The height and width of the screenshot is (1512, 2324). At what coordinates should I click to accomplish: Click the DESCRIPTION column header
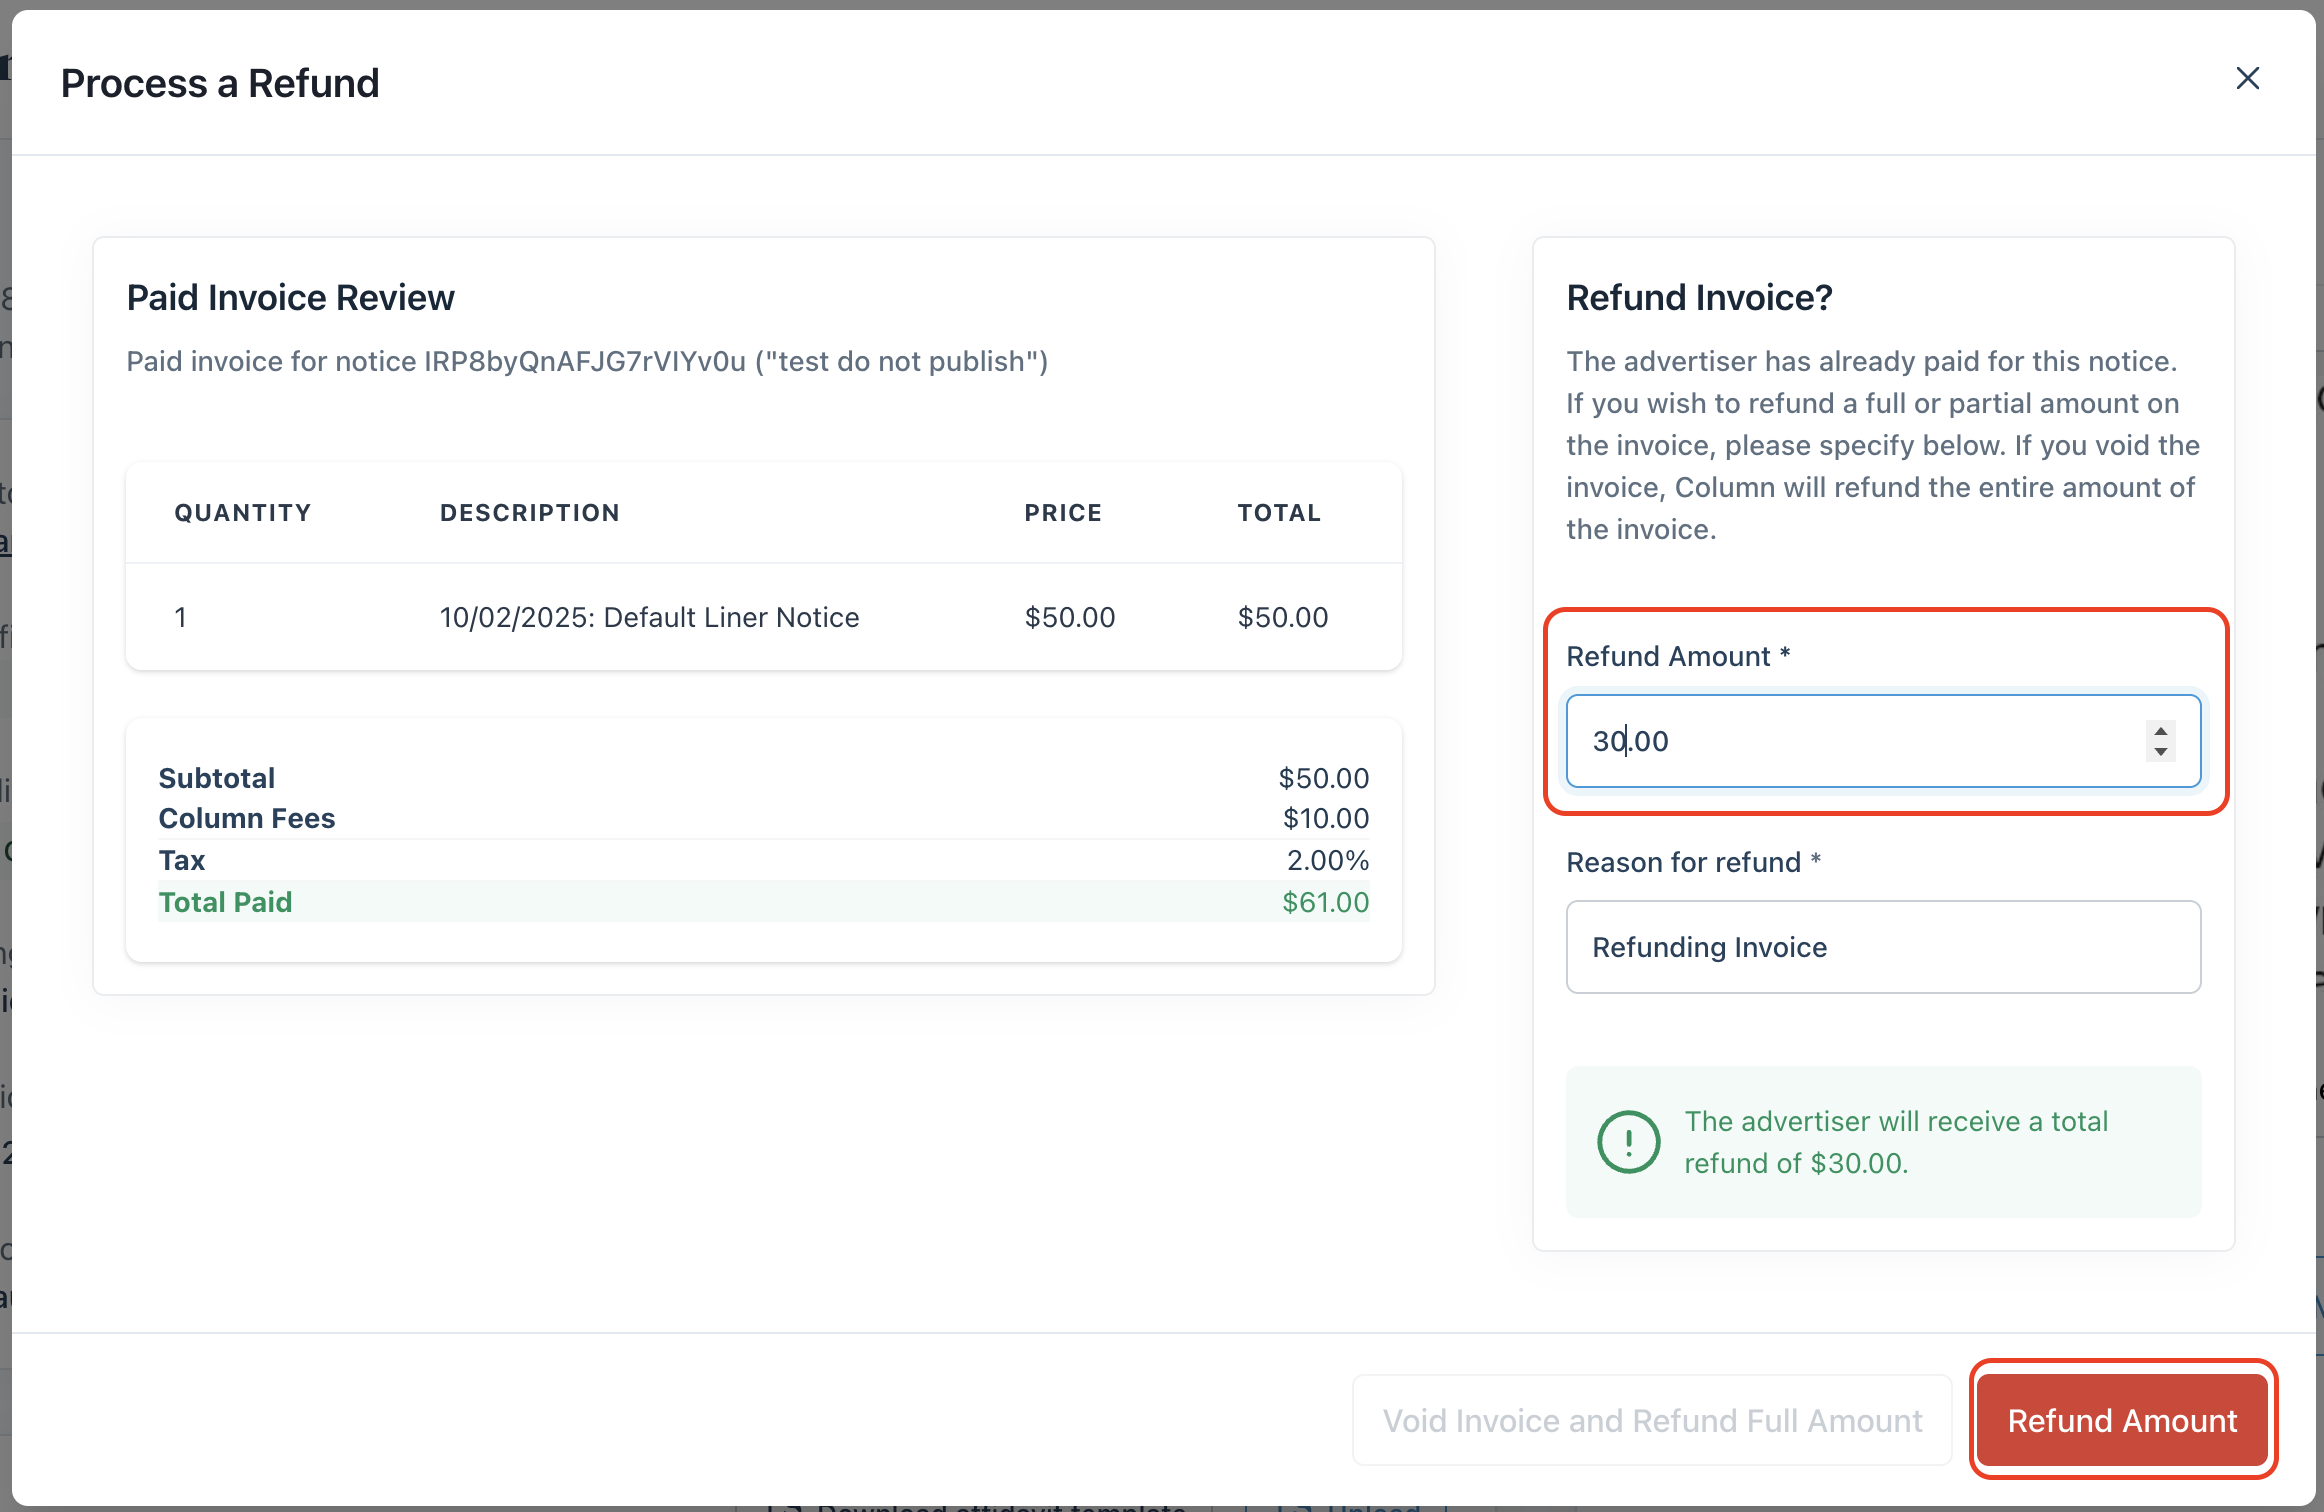point(529,513)
